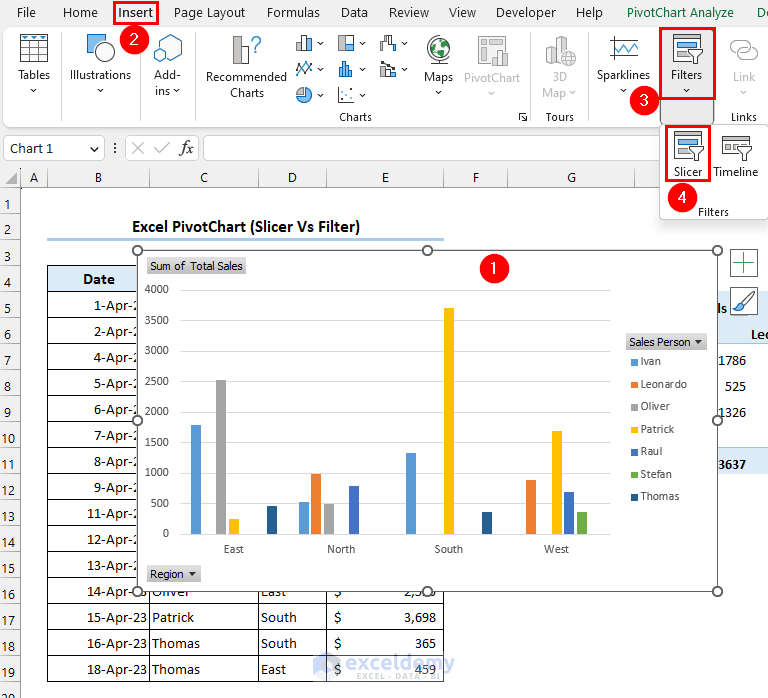Insert hierarchy chart icon
The image size is (768, 698).
click(x=346, y=44)
